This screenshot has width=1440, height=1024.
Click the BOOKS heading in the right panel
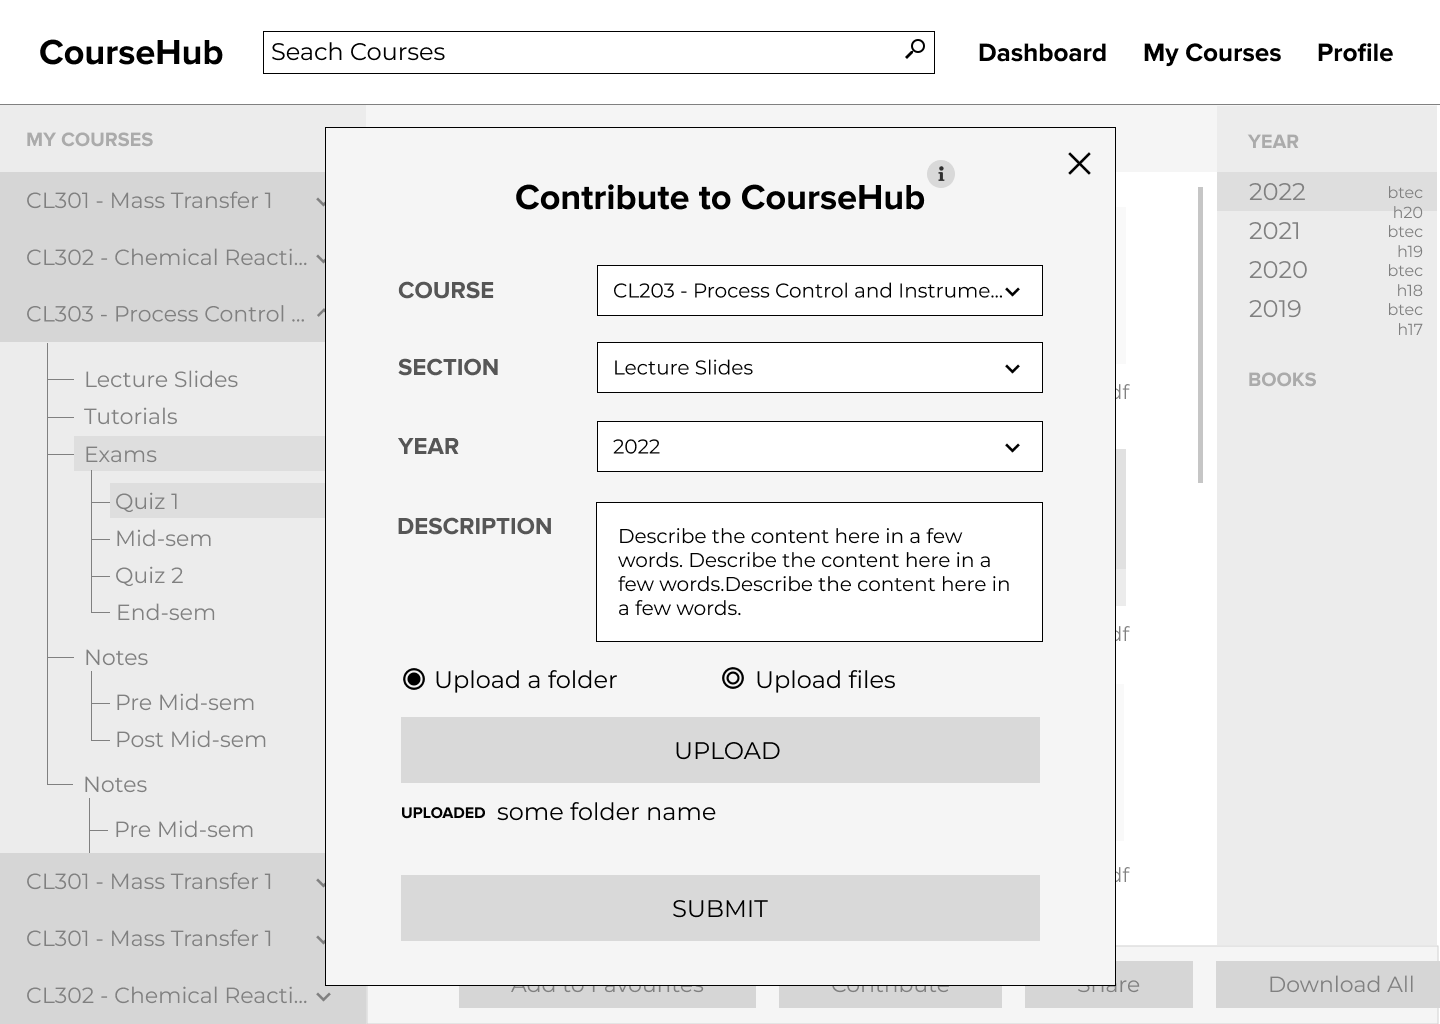pos(1282,380)
